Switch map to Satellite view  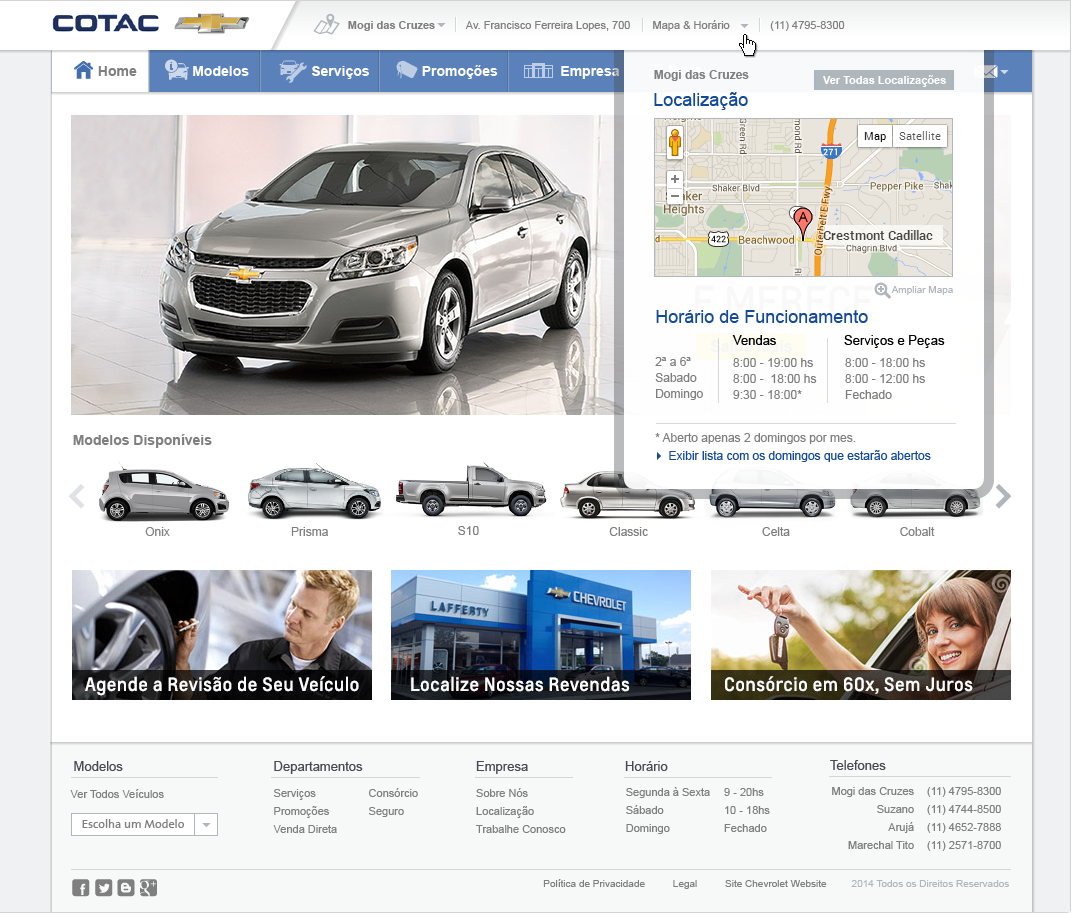(919, 136)
